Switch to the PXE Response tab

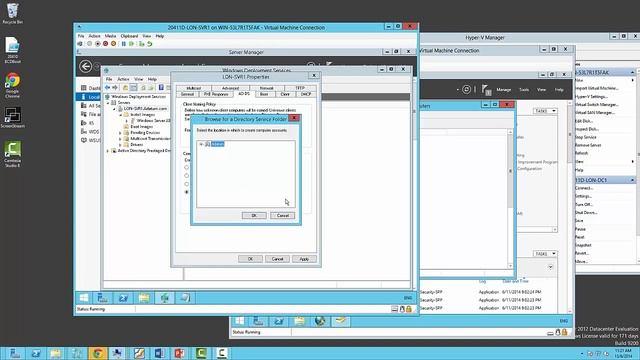tap(216, 94)
